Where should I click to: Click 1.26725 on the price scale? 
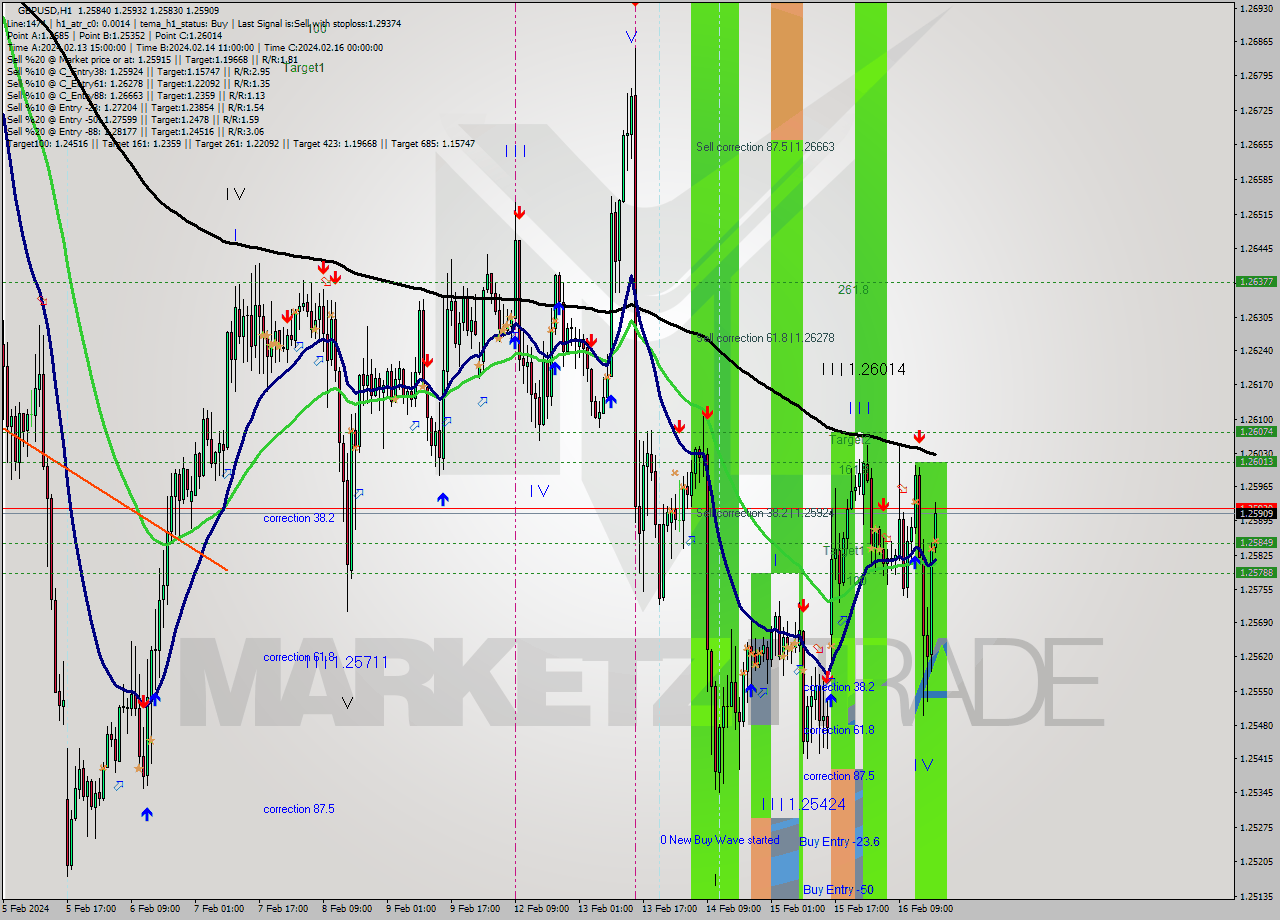[x=1256, y=111]
